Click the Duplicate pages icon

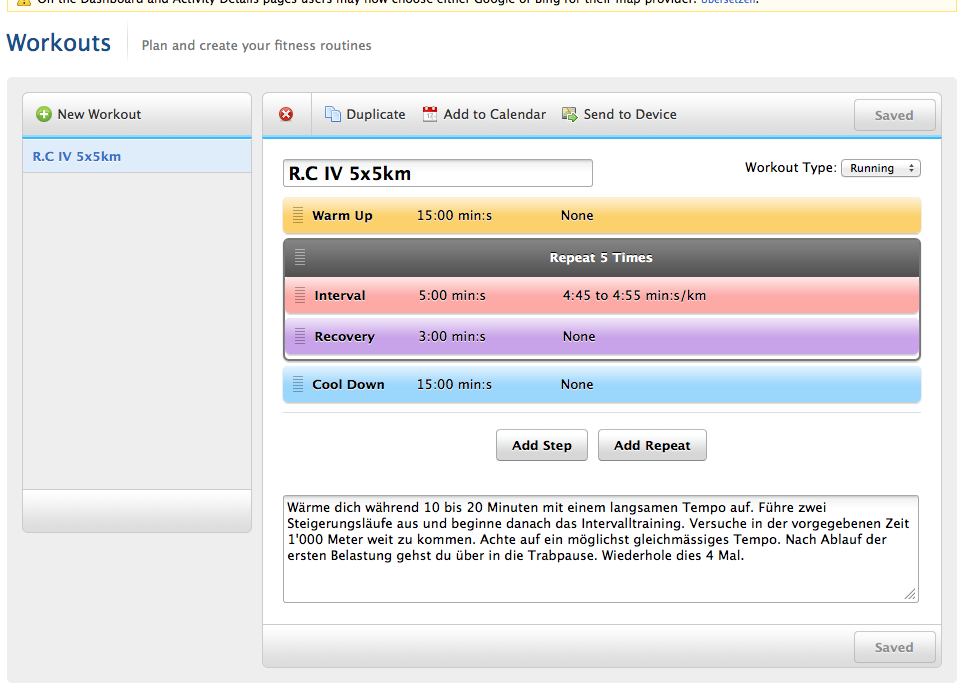tap(333, 114)
